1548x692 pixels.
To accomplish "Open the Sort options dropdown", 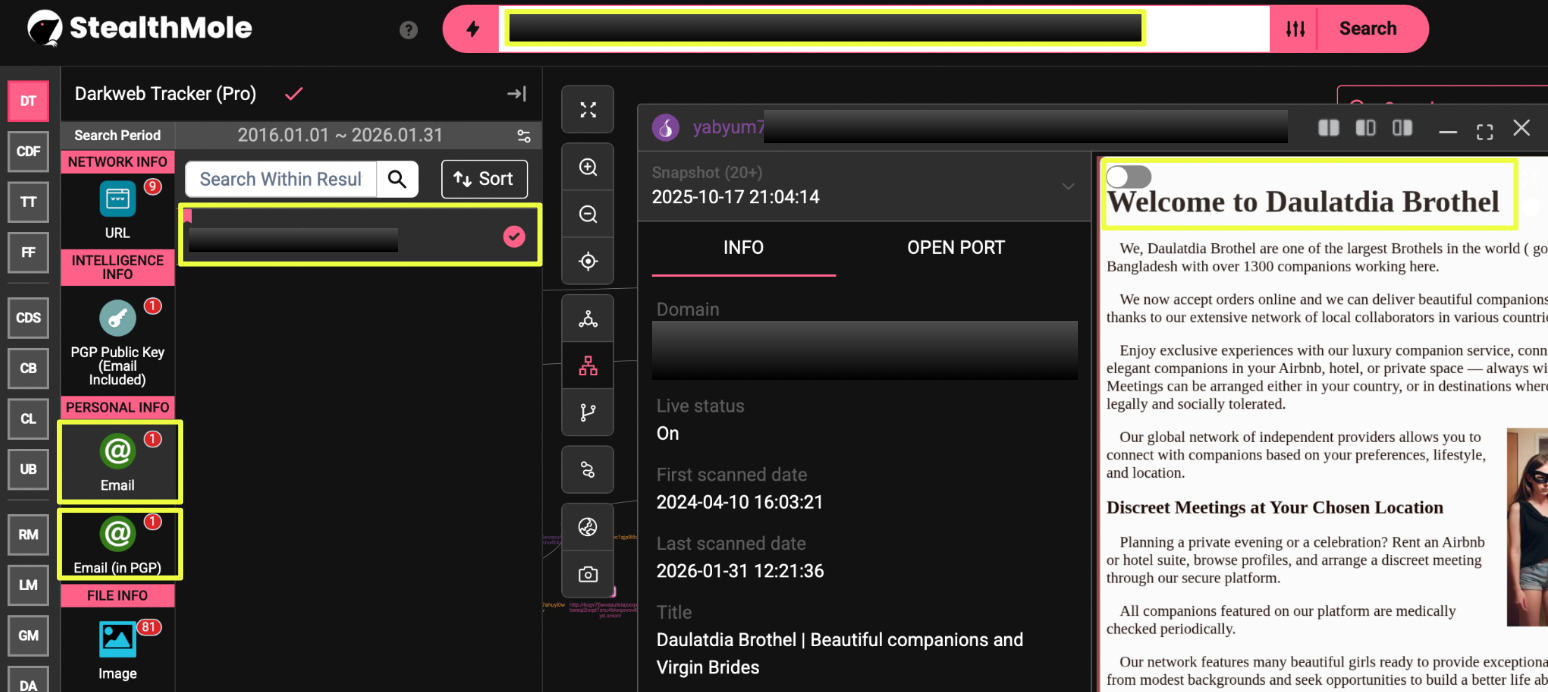I will coord(484,179).
